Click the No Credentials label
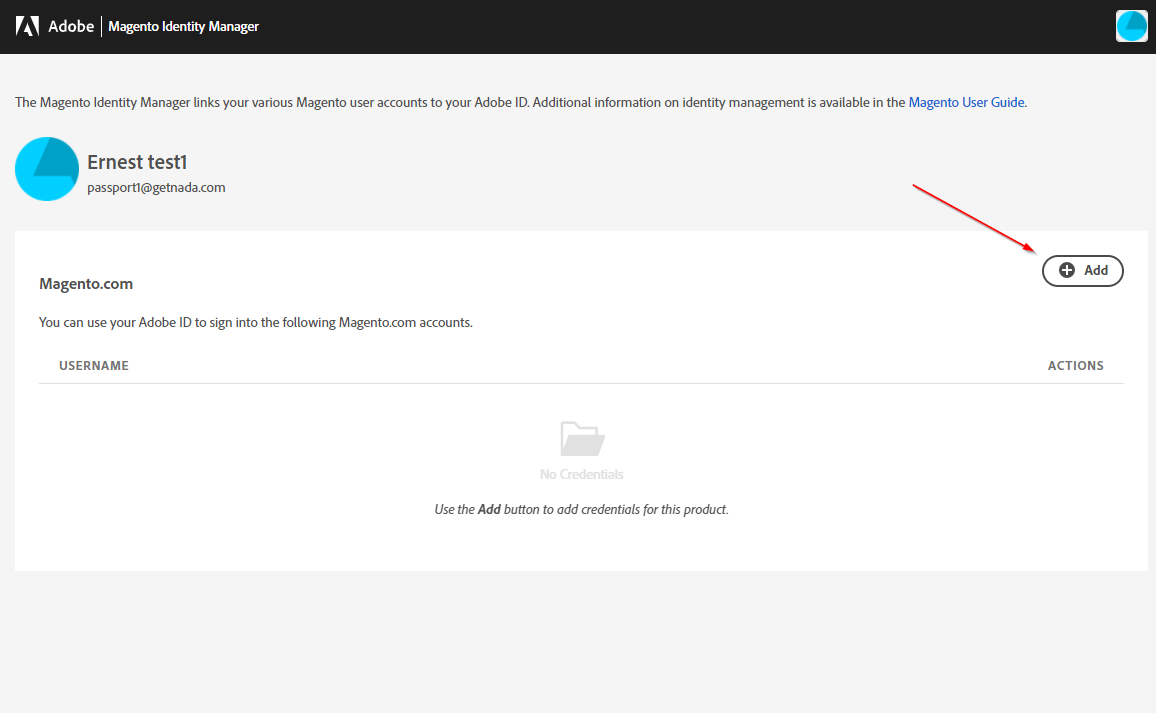The image size is (1156, 713). click(582, 474)
